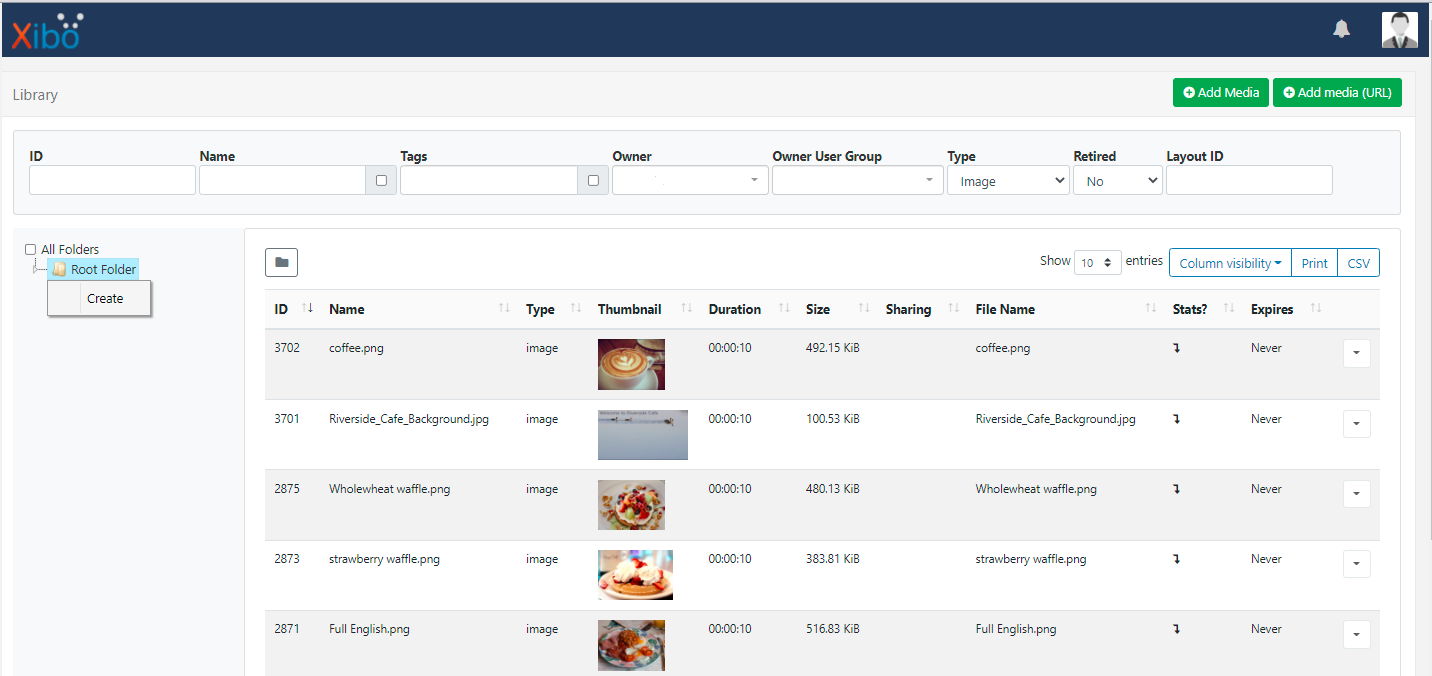The height and width of the screenshot is (676, 1432).
Task: Select Create from the context menu
Action: point(105,298)
